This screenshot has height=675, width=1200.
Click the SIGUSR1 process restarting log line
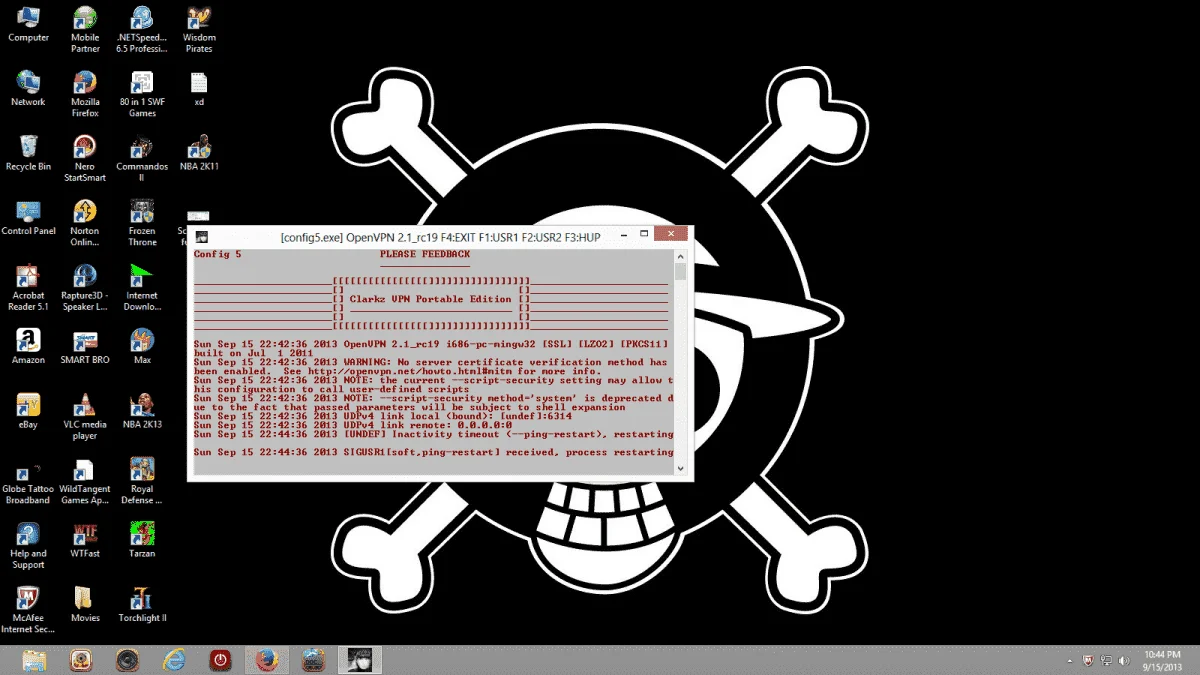(433, 452)
